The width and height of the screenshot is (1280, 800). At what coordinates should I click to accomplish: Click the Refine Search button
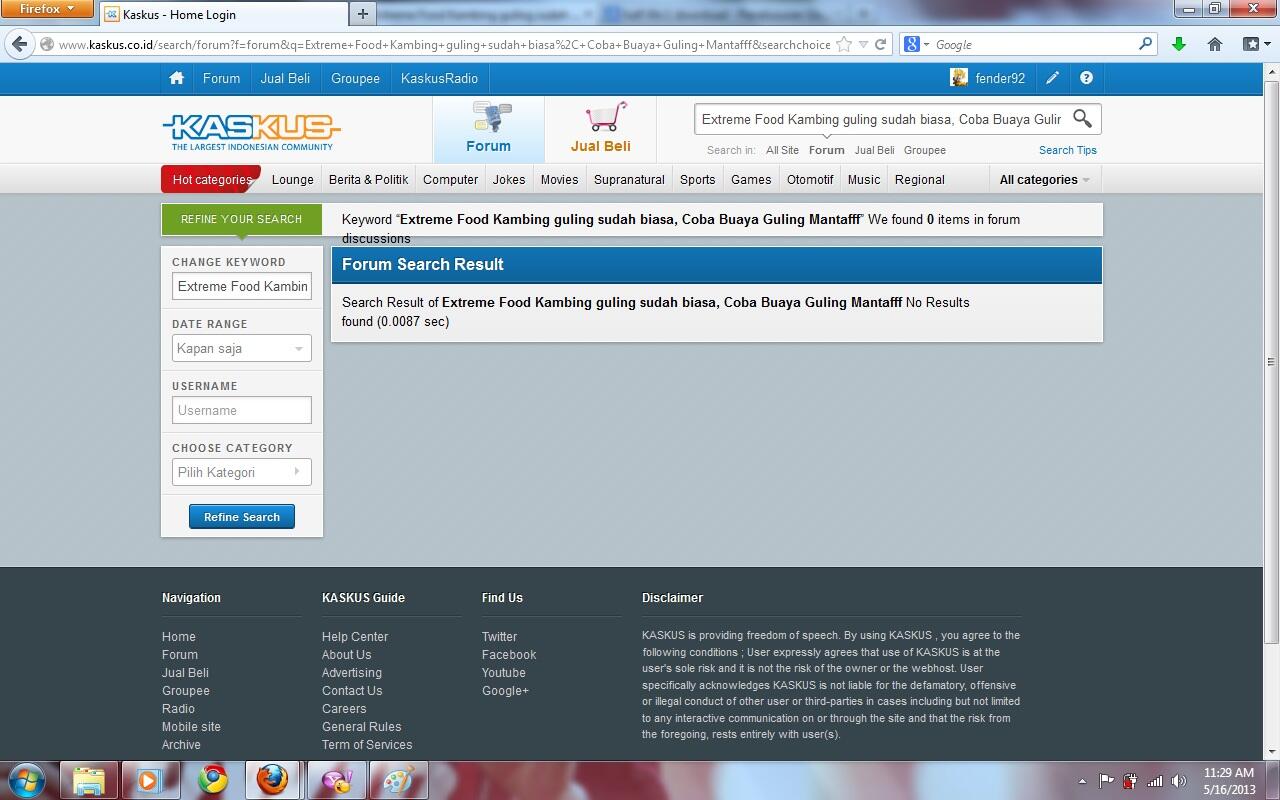pos(242,517)
